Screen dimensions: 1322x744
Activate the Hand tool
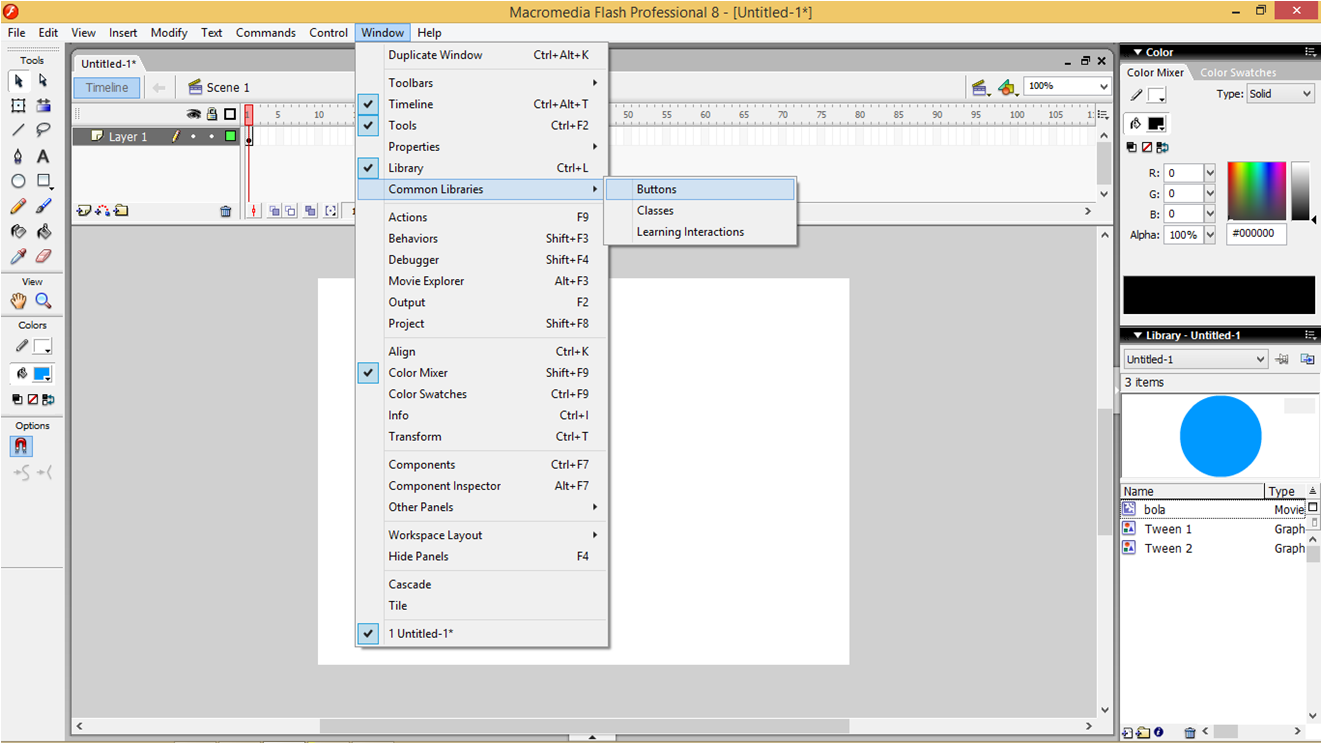coord(18,300)
